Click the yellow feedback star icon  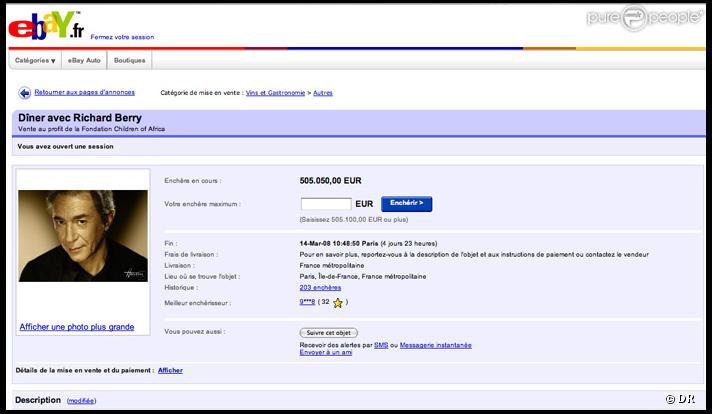pos(337,303)
